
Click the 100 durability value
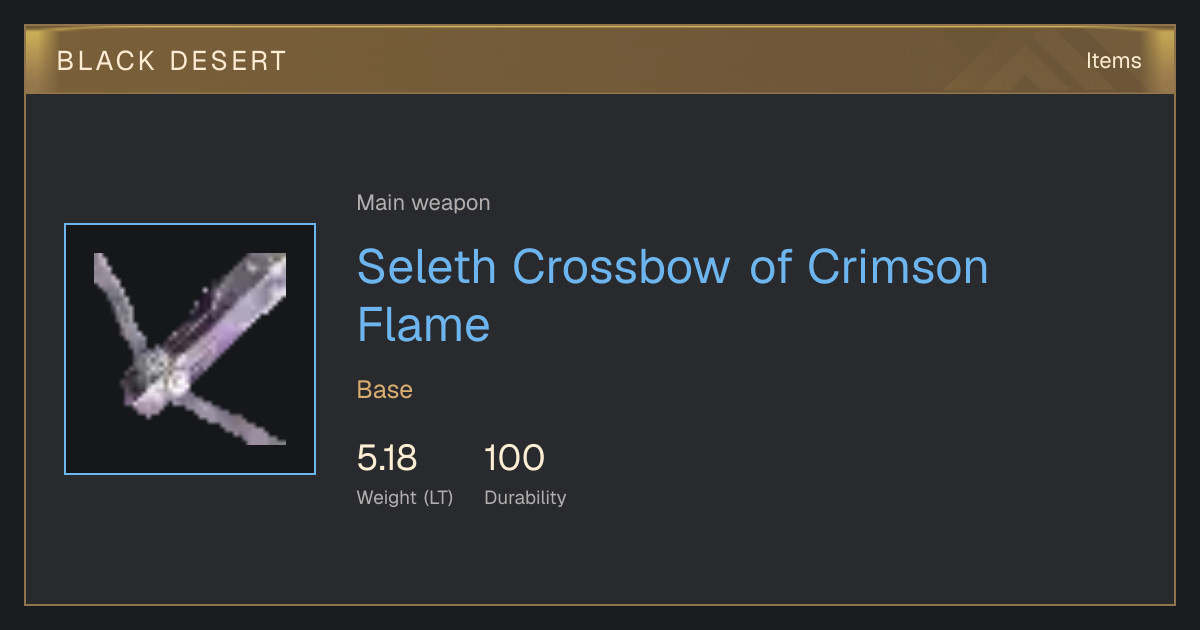tap(514, 458)
